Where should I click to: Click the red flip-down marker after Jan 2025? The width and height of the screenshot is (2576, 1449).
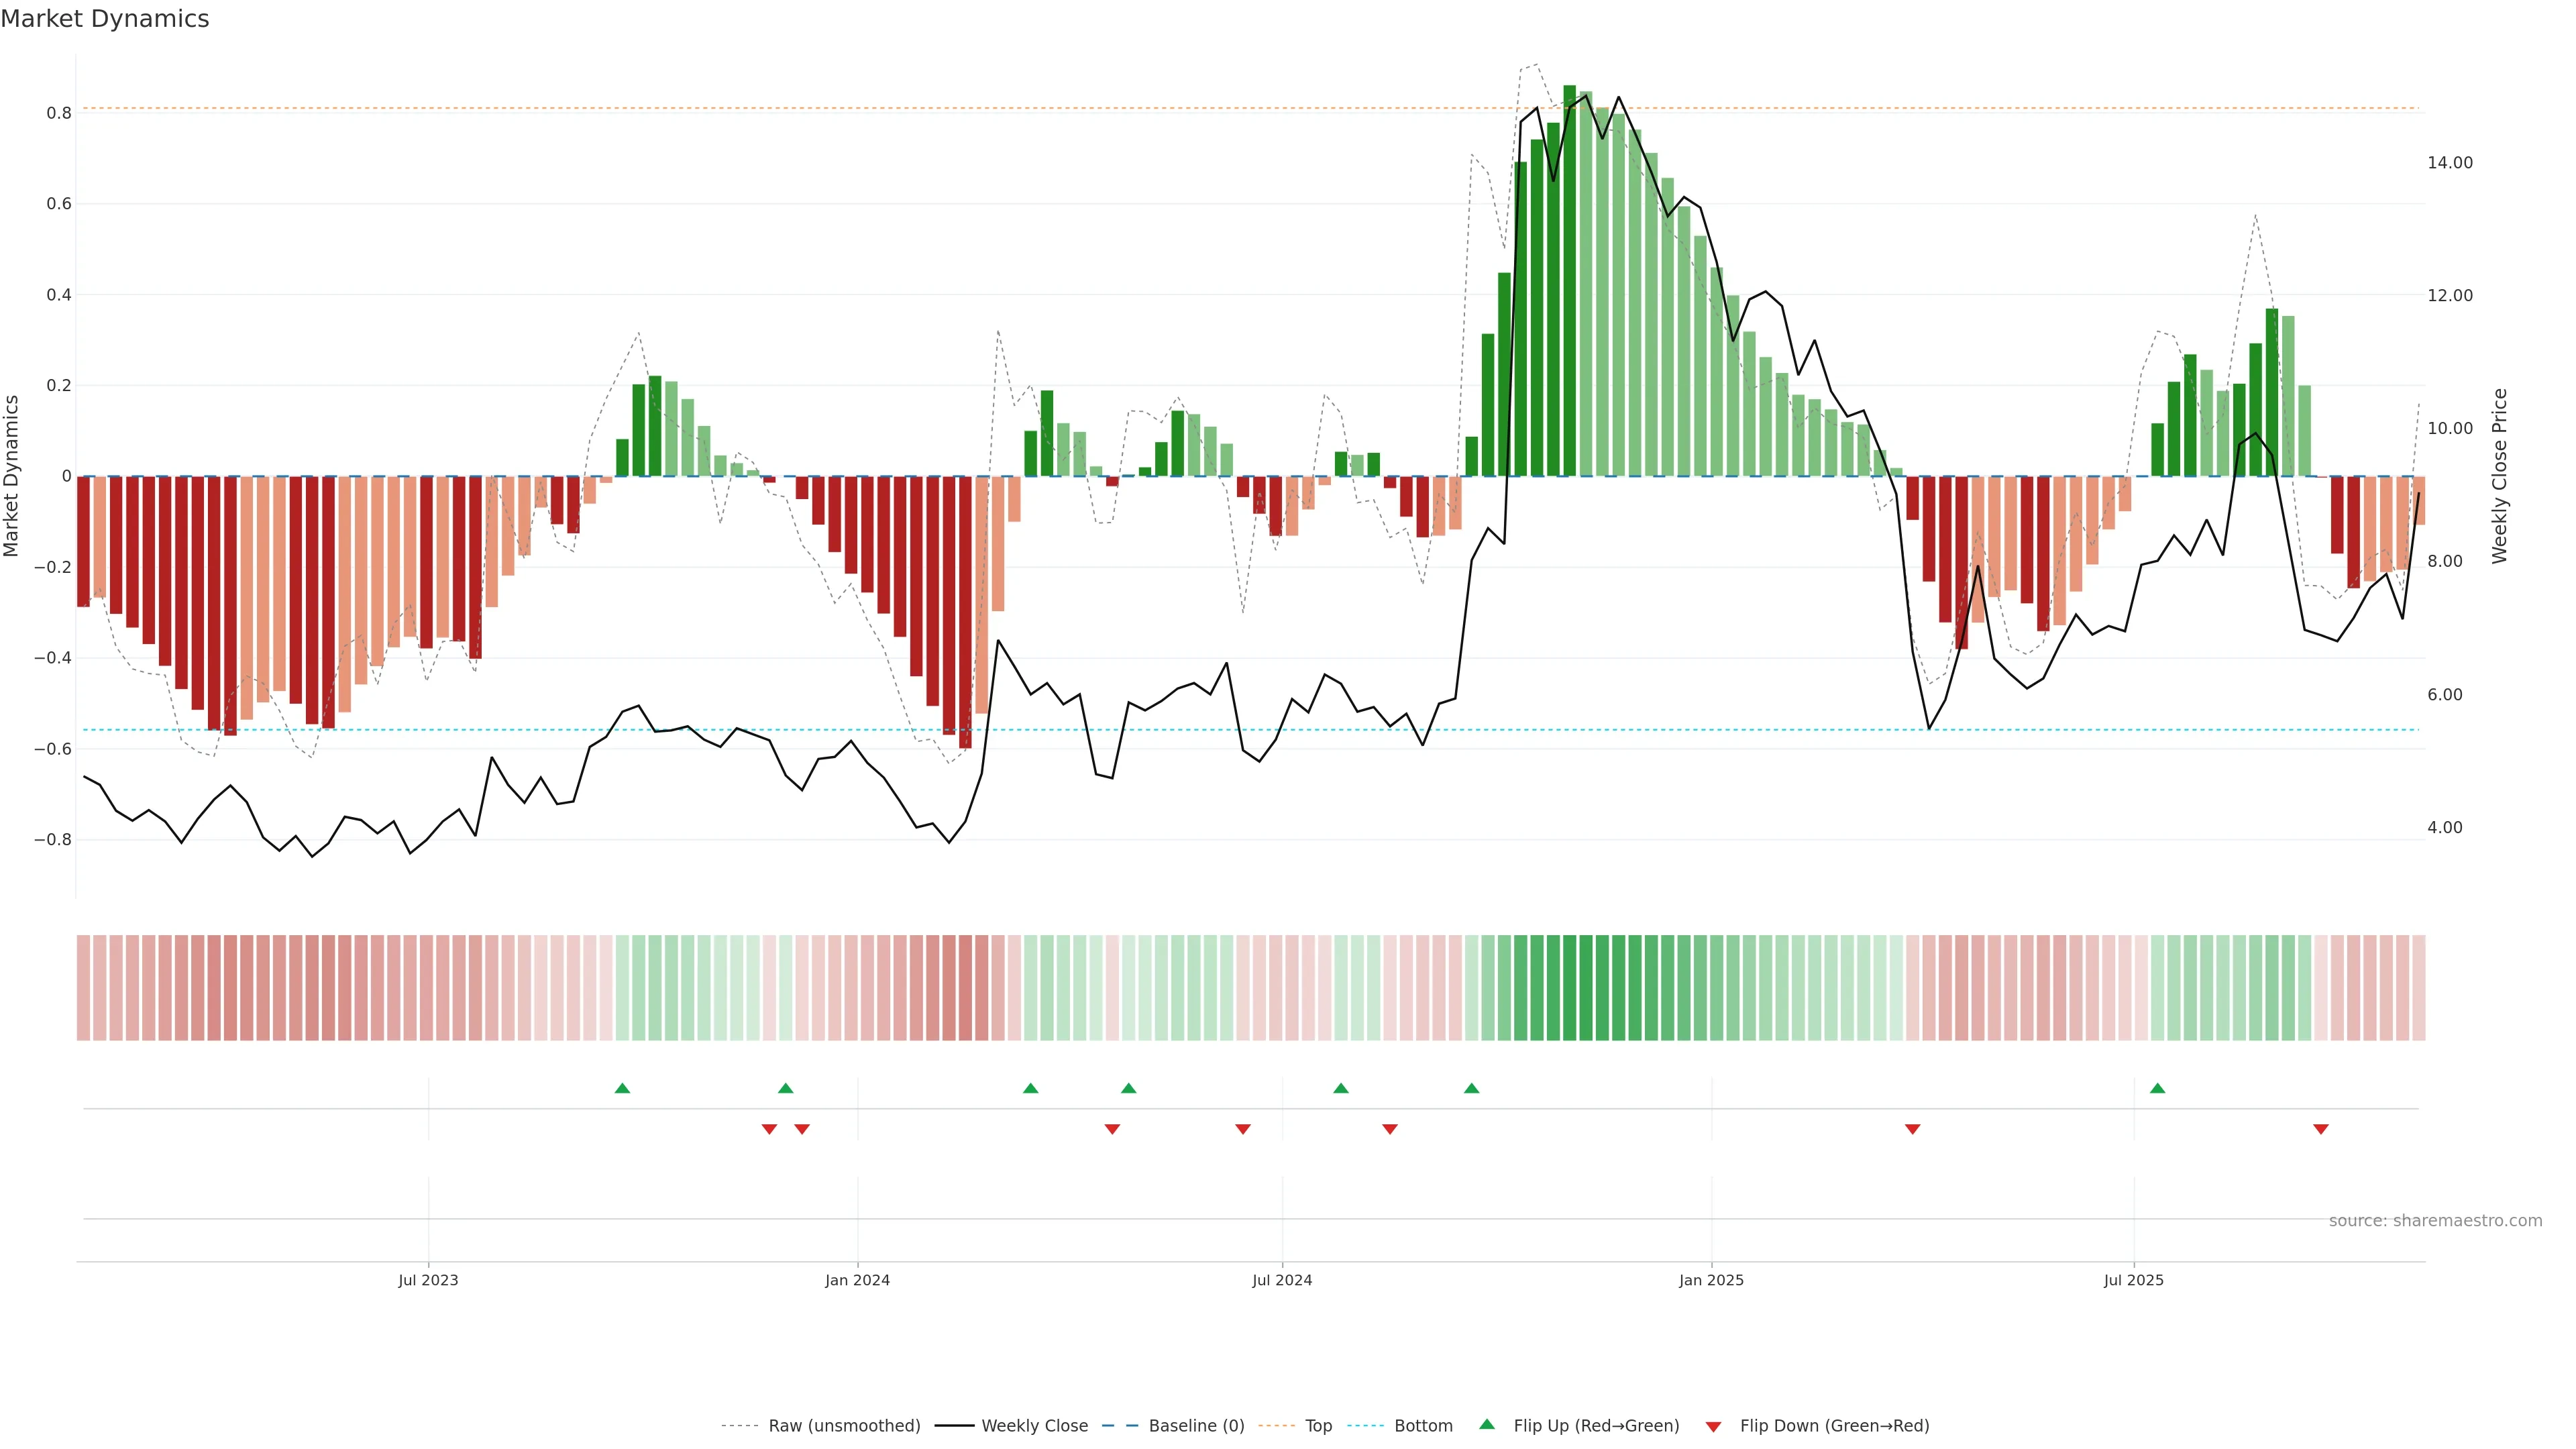[1912, 1129]
